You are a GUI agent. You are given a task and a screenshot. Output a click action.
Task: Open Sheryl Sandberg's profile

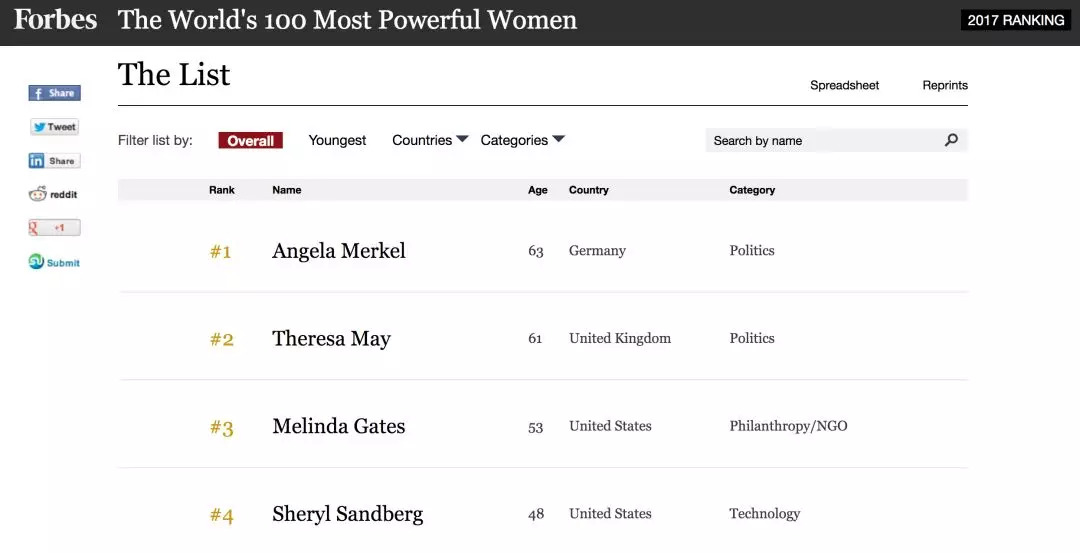(347, 514)
